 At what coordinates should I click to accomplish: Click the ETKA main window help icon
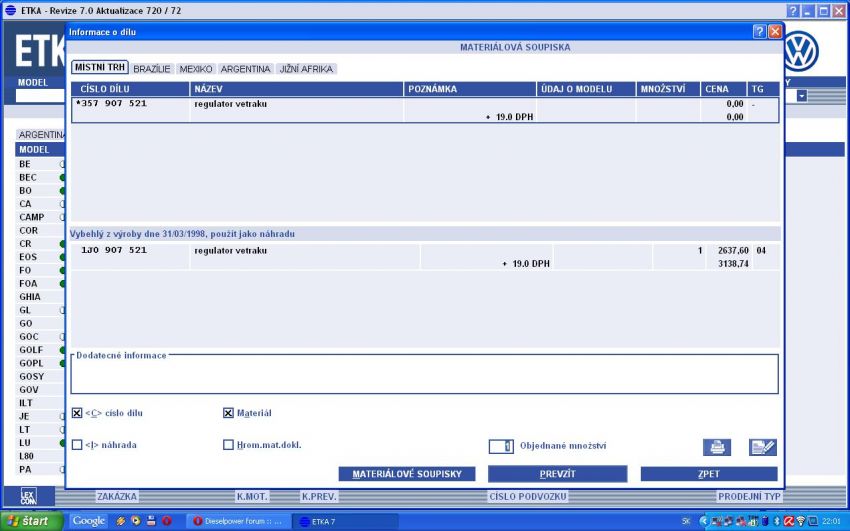pyautogui.click(x=793, y=10)
